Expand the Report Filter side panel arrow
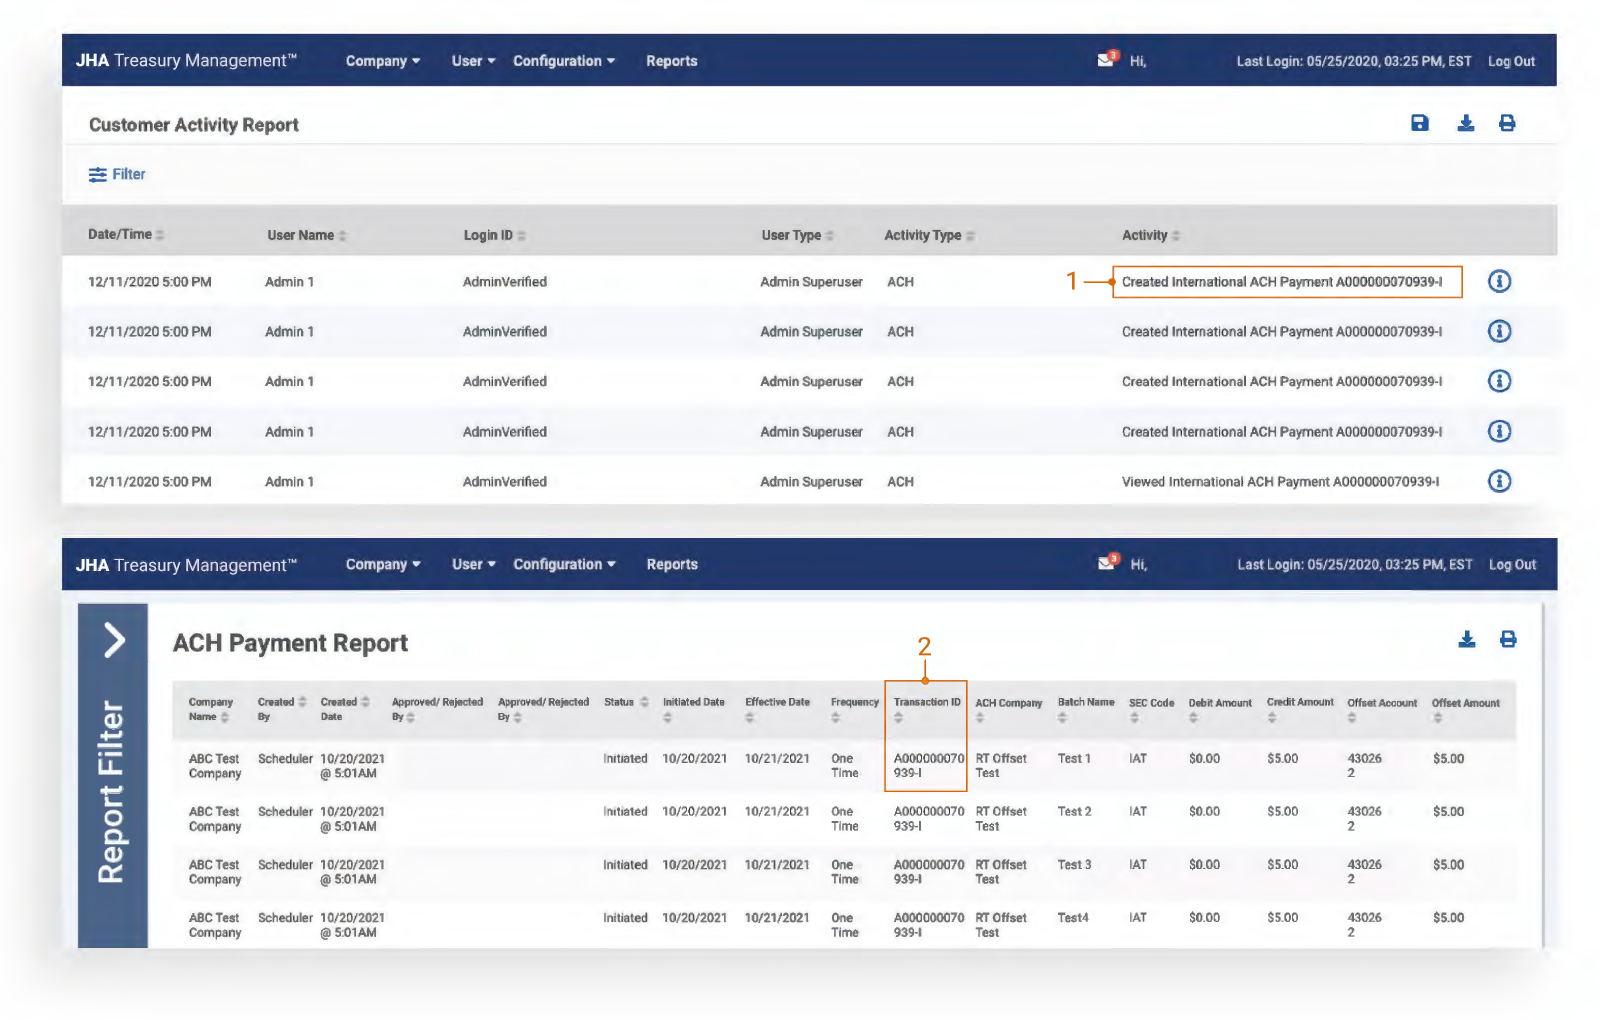The height and width of the screenshot is (1020, 1600). (114, 640)
